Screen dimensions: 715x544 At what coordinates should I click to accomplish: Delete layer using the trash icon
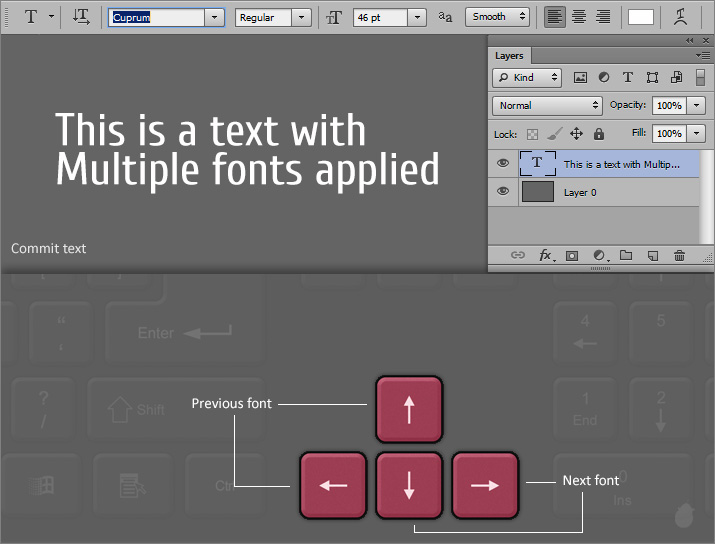click(x=680, y=256)
